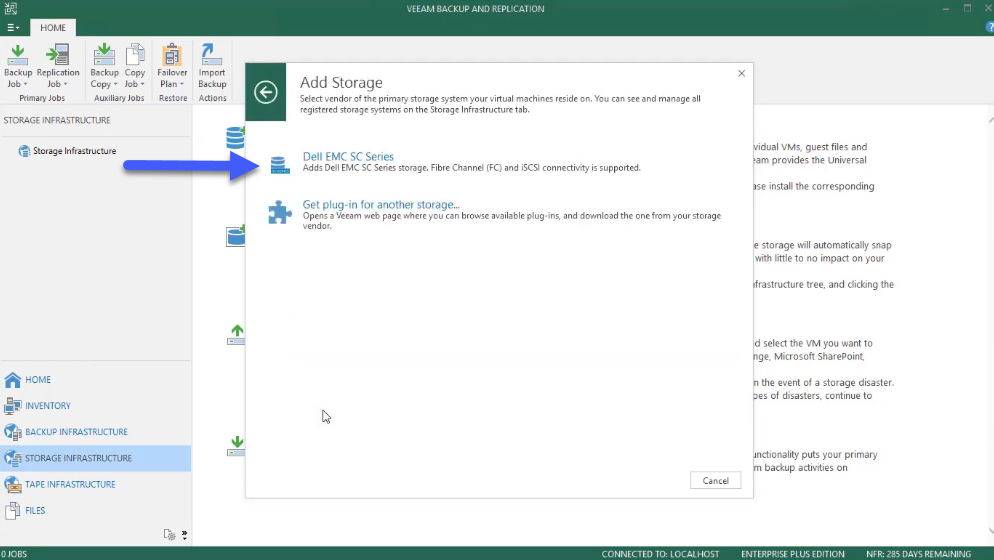Click the Tape Infrastructure navigation icon
Image resolution: width=994 pixels, height=560 pixels.
coord(13,484)
